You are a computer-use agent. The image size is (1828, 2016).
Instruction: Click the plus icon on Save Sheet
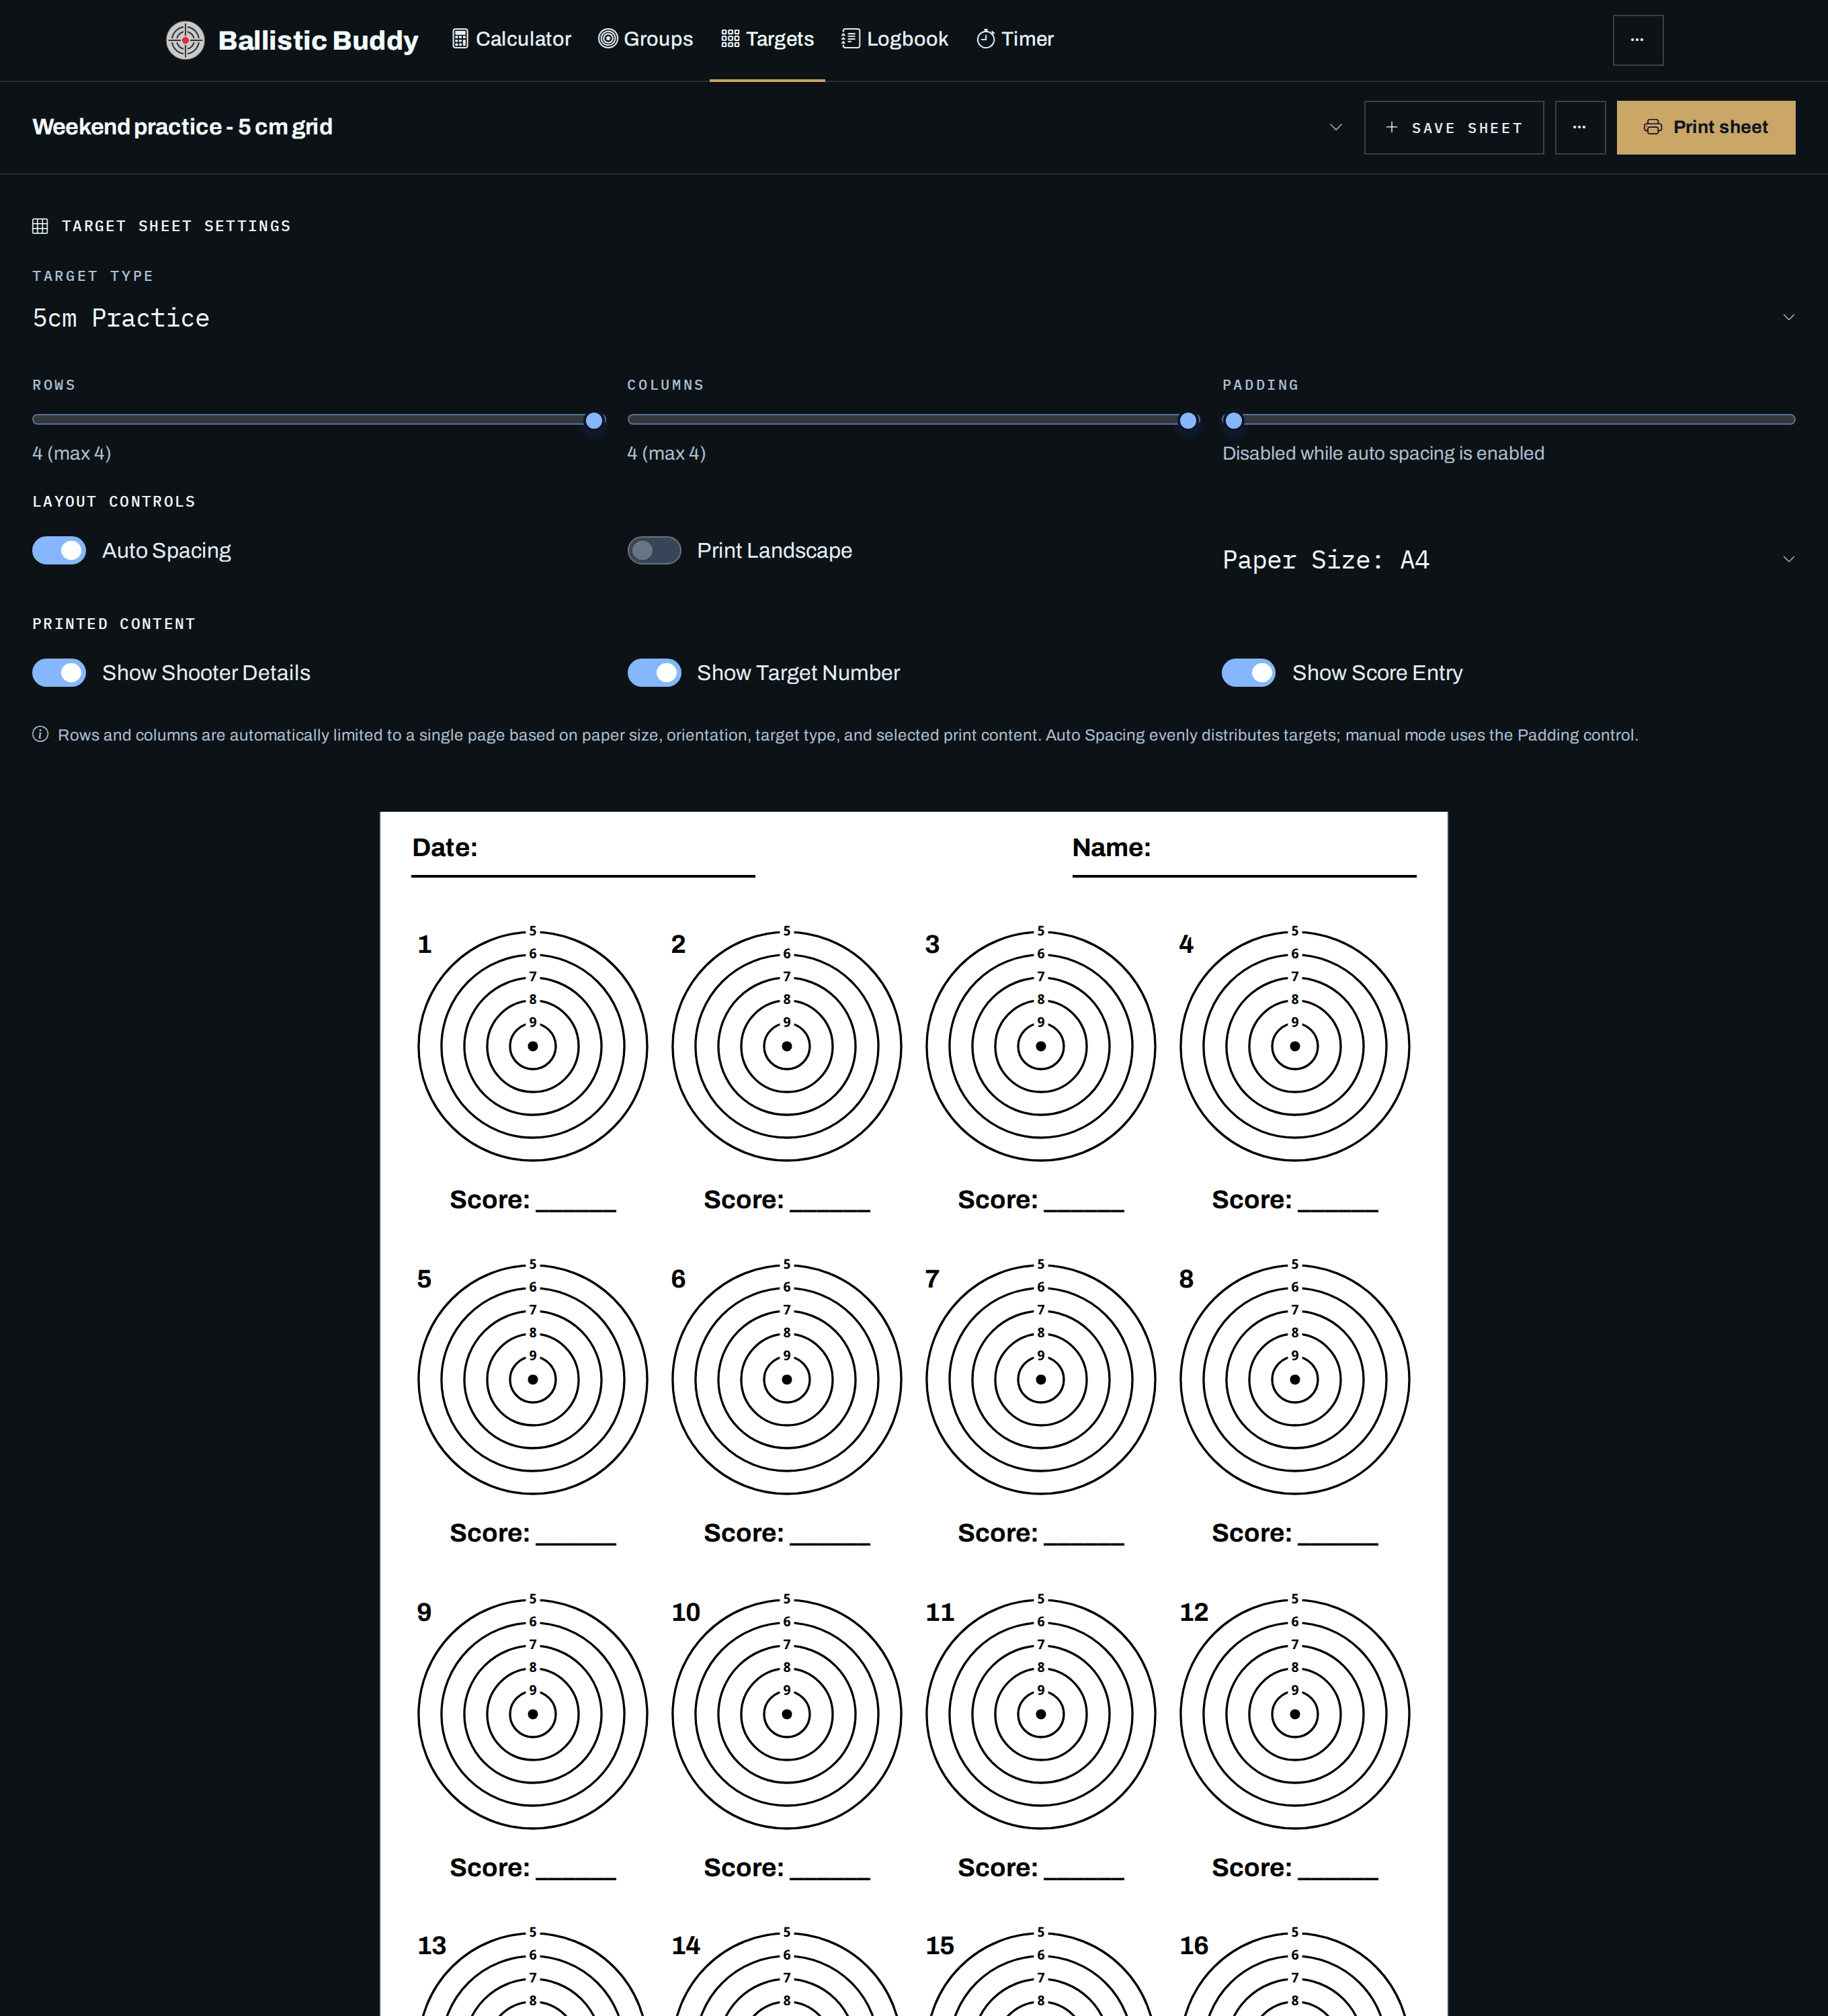1391,127
